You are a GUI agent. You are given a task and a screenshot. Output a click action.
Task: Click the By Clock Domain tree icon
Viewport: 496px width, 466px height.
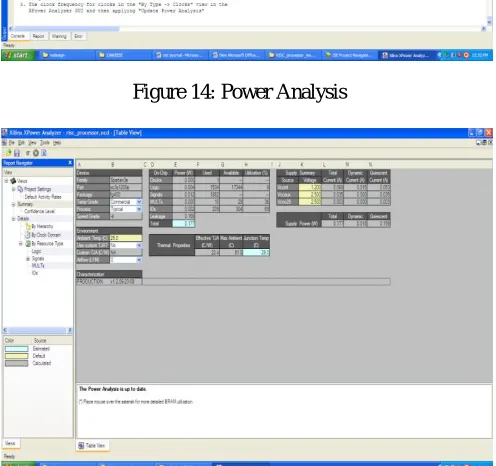(28, 235)
